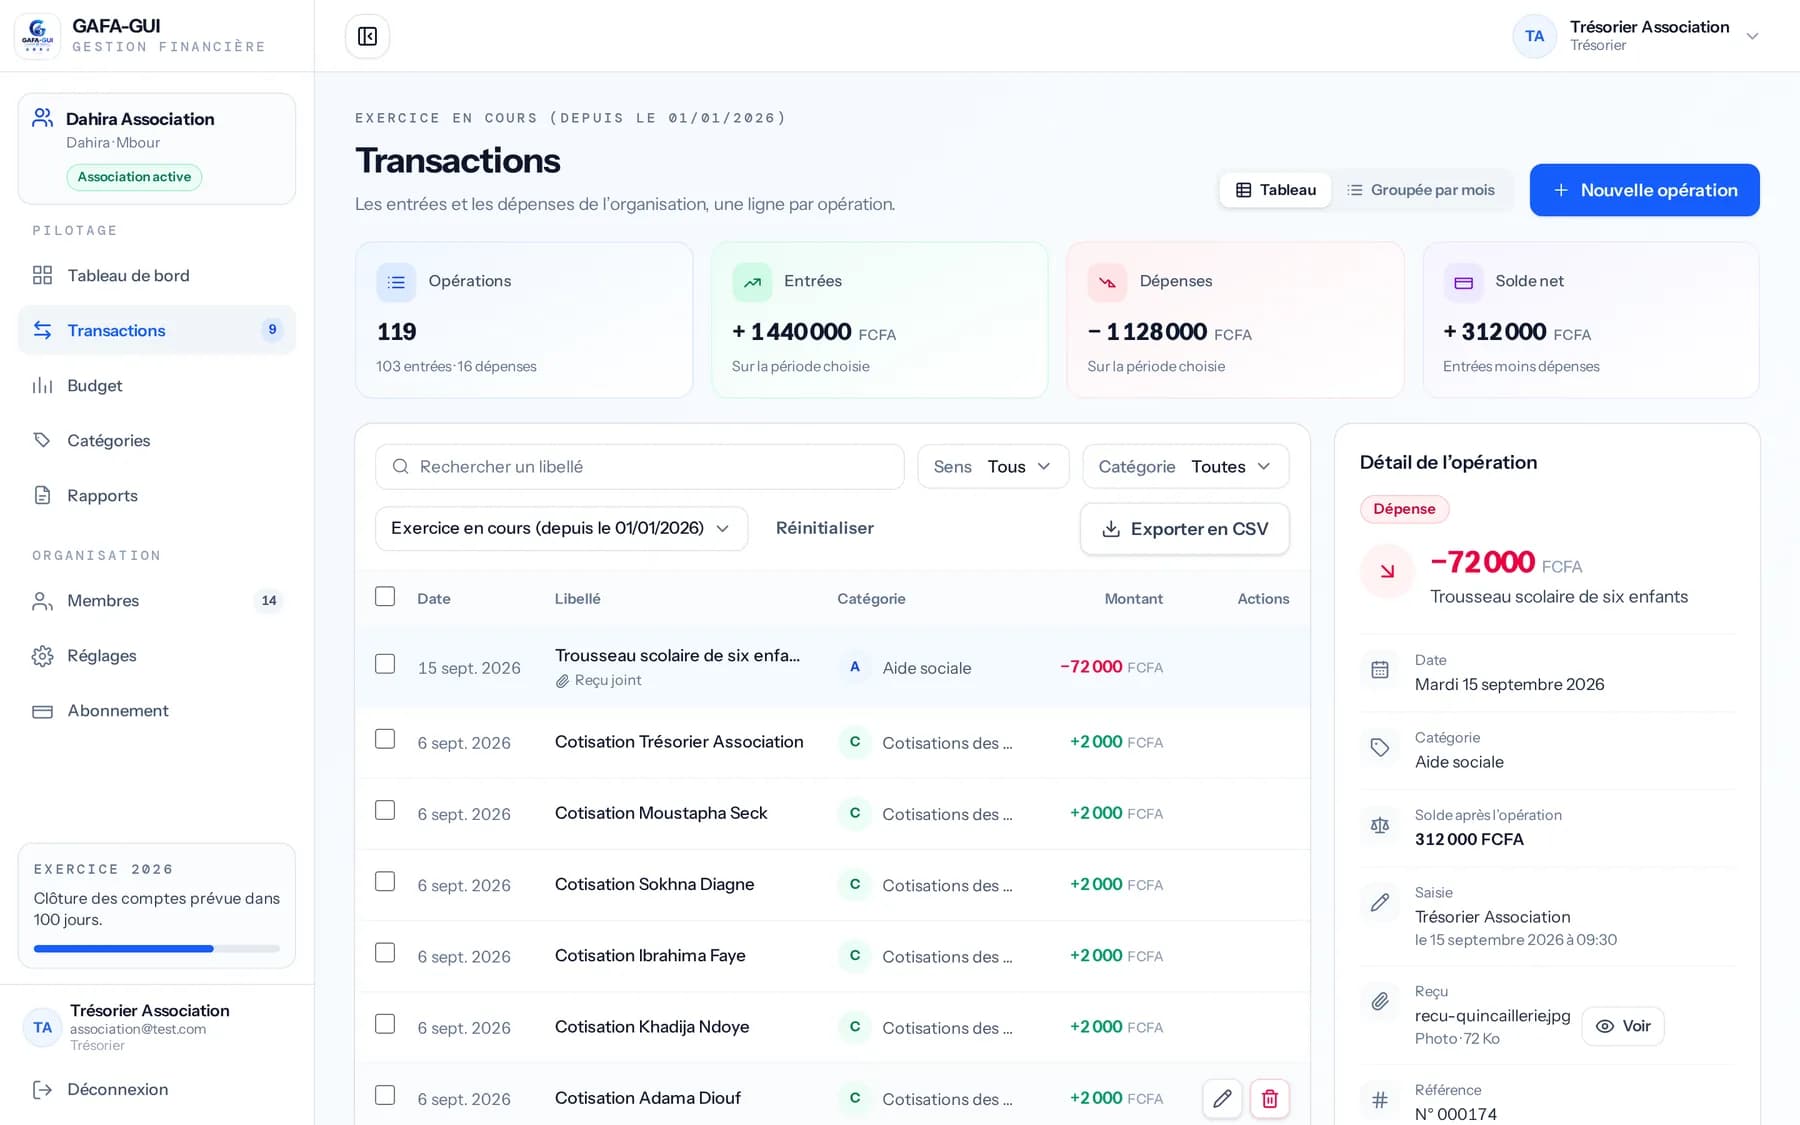Screen dimensions: 1800x1125
Task: Click the Membres person icon
Action: 42,600
